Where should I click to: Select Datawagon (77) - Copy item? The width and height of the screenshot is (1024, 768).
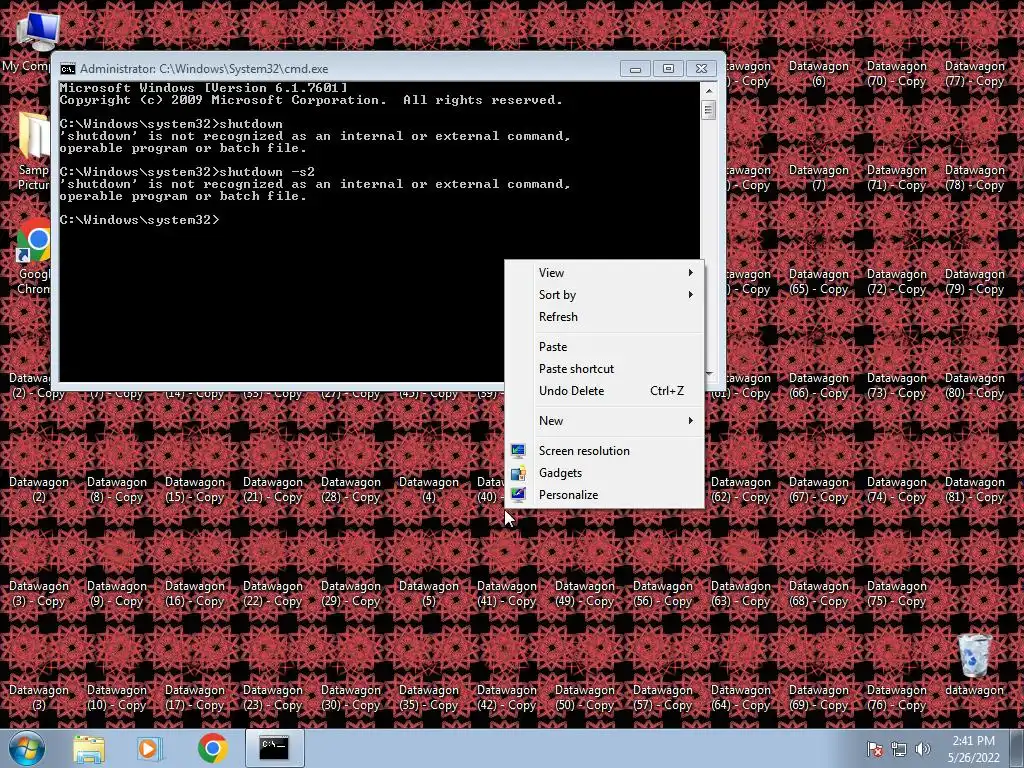tap(974, 73)
